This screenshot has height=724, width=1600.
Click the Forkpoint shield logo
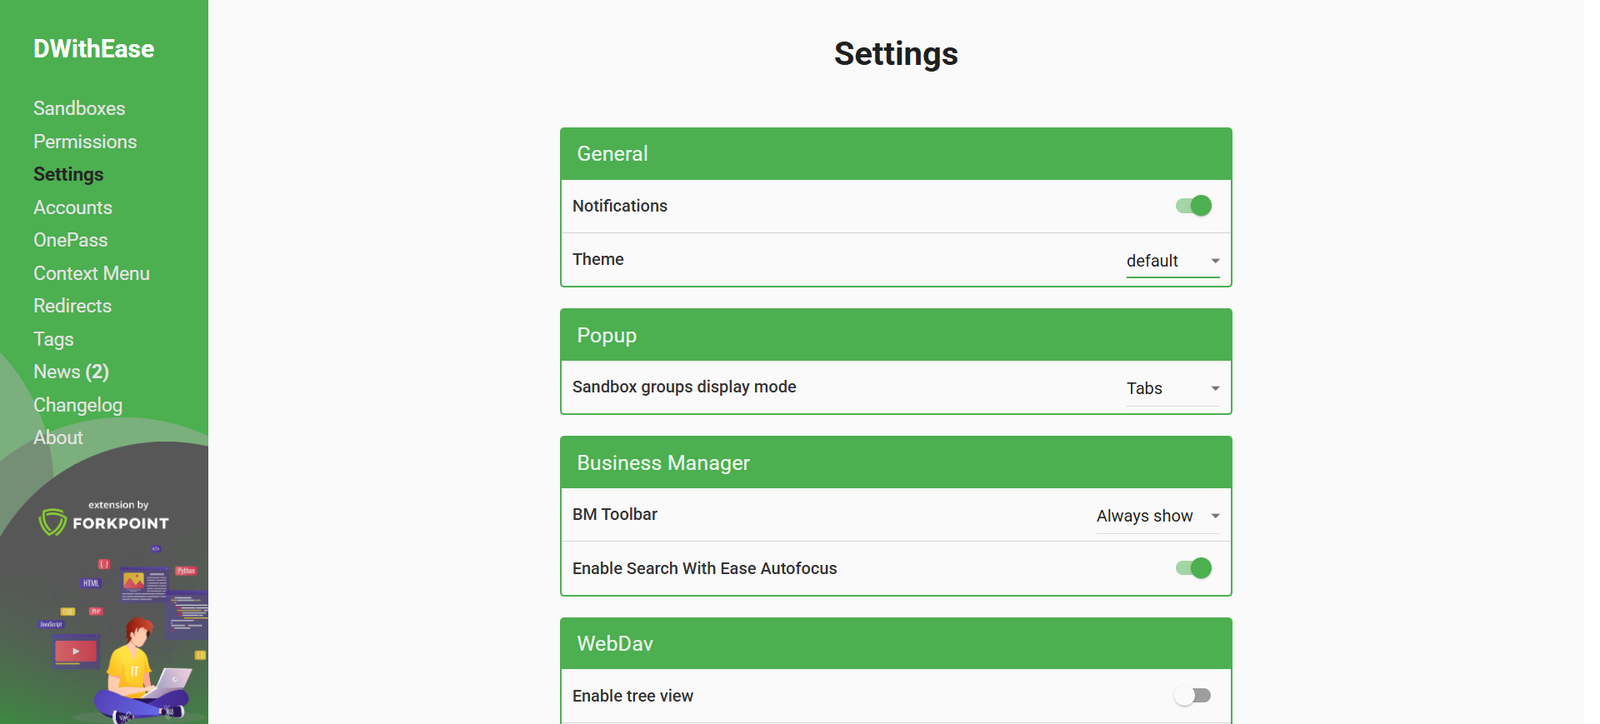pos(52,521)
